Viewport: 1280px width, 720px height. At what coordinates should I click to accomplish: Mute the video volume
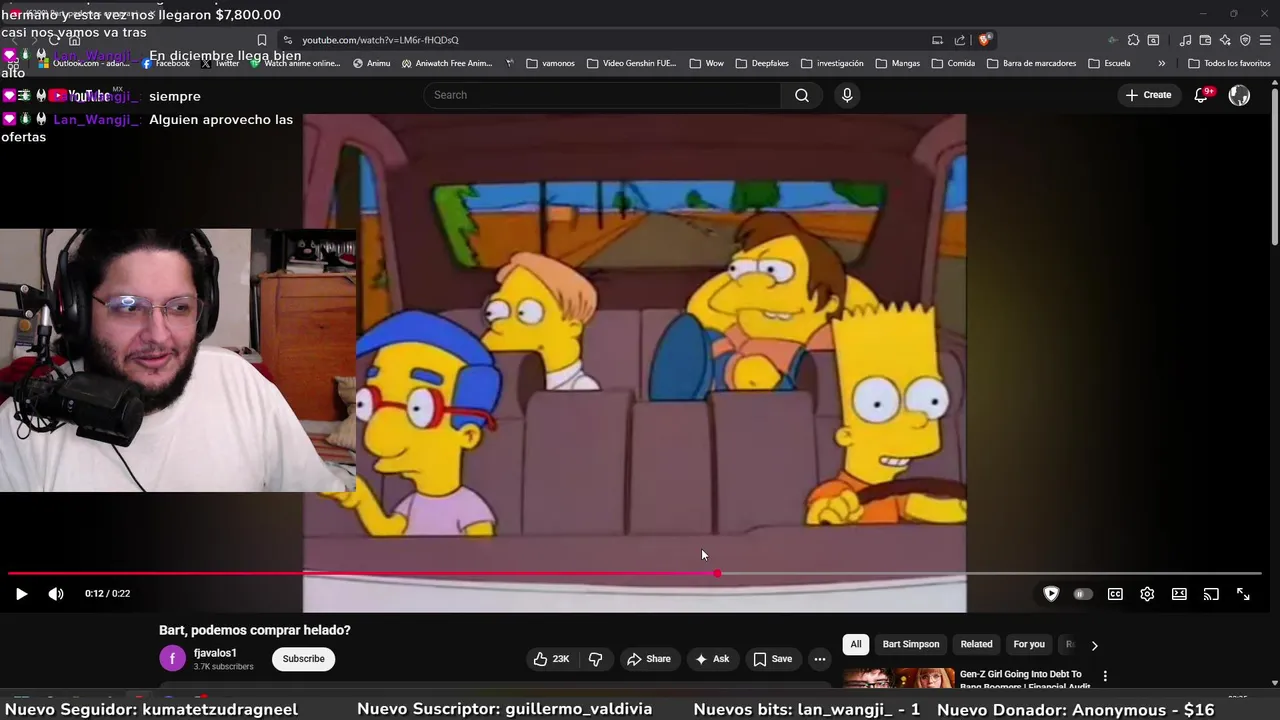56,594
